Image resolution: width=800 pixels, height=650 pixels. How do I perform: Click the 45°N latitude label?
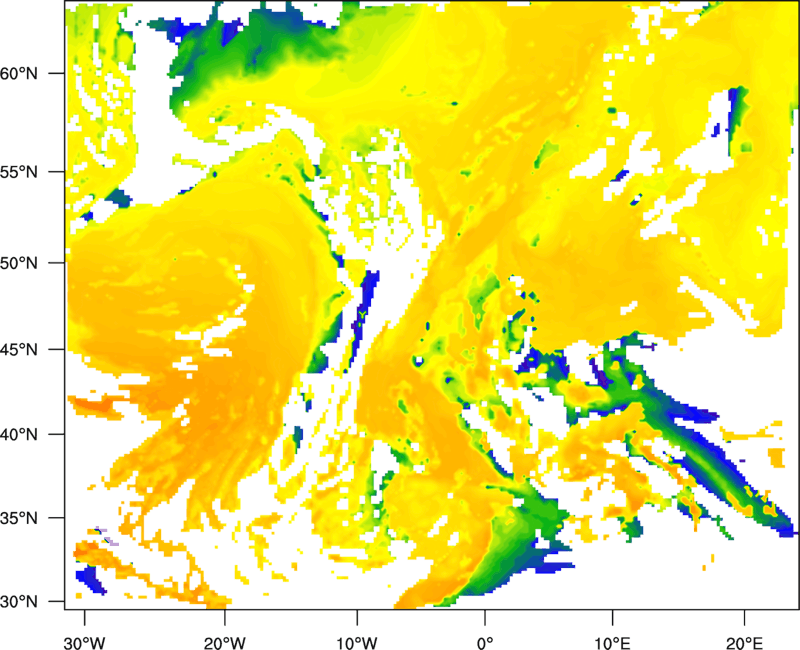tap(19, 350)
